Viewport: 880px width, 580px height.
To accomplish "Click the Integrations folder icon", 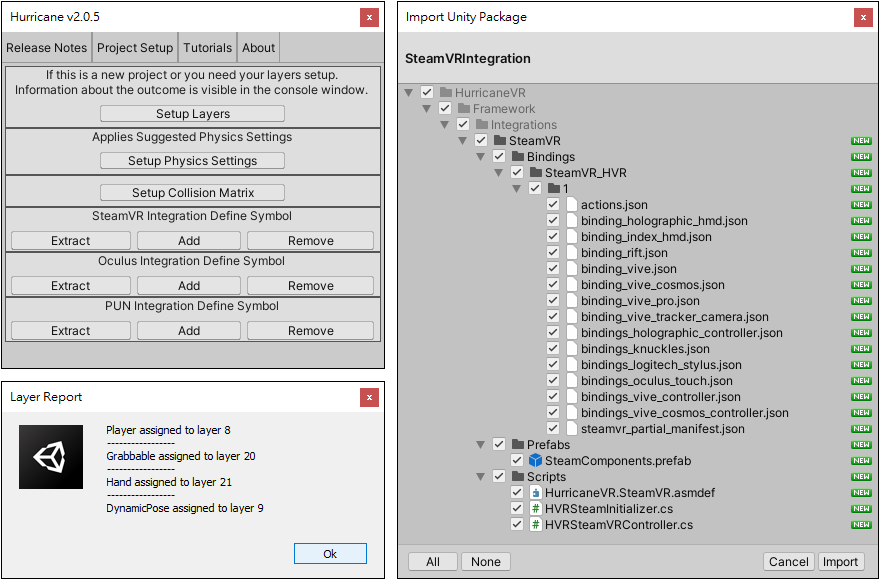I will [482, 125].
